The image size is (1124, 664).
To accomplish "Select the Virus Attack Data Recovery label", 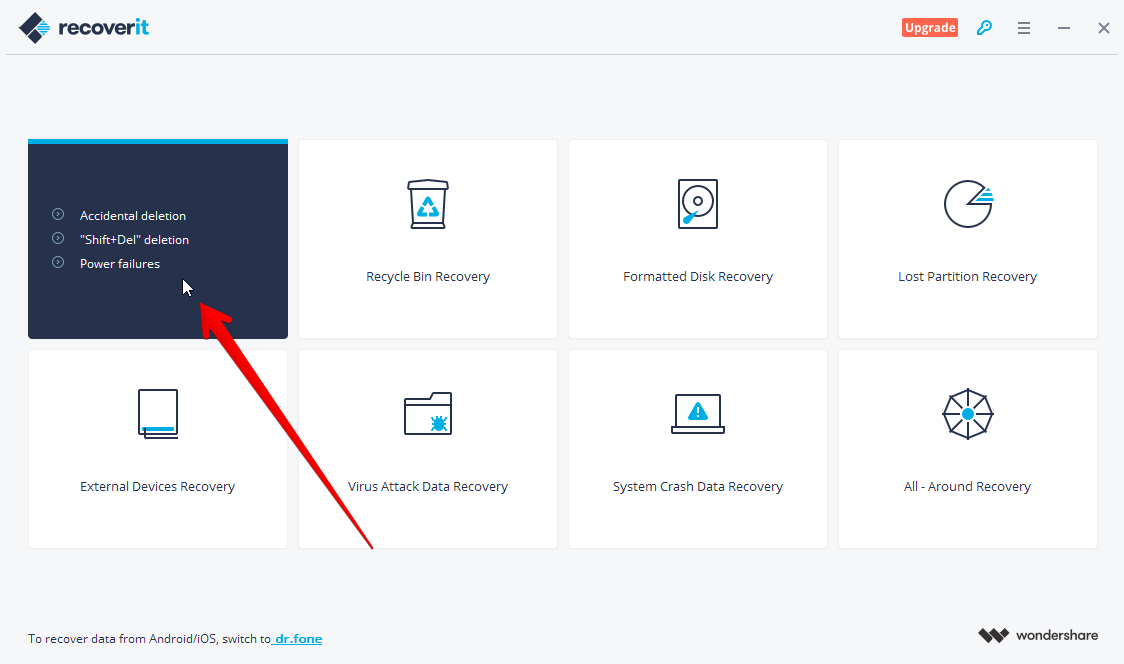I will click(x=428, y=486).
